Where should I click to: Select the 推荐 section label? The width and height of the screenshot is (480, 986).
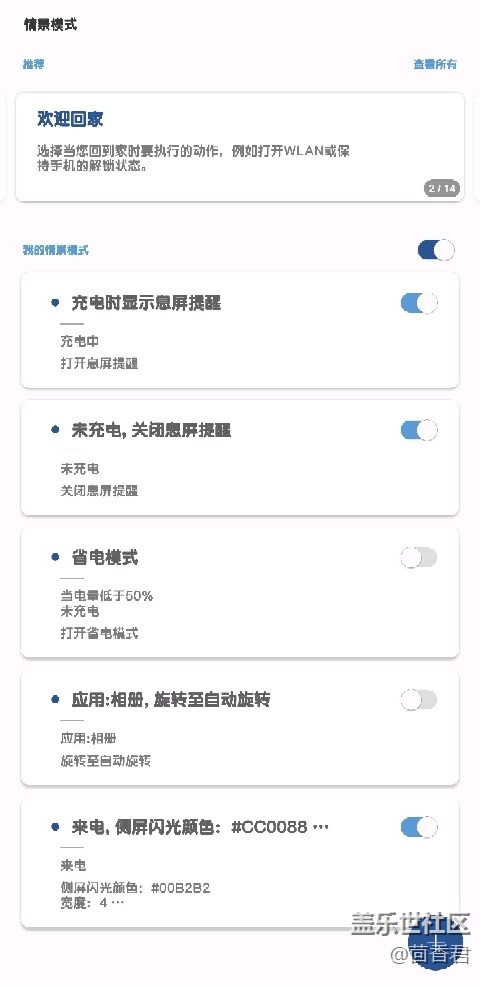point(33,64)
